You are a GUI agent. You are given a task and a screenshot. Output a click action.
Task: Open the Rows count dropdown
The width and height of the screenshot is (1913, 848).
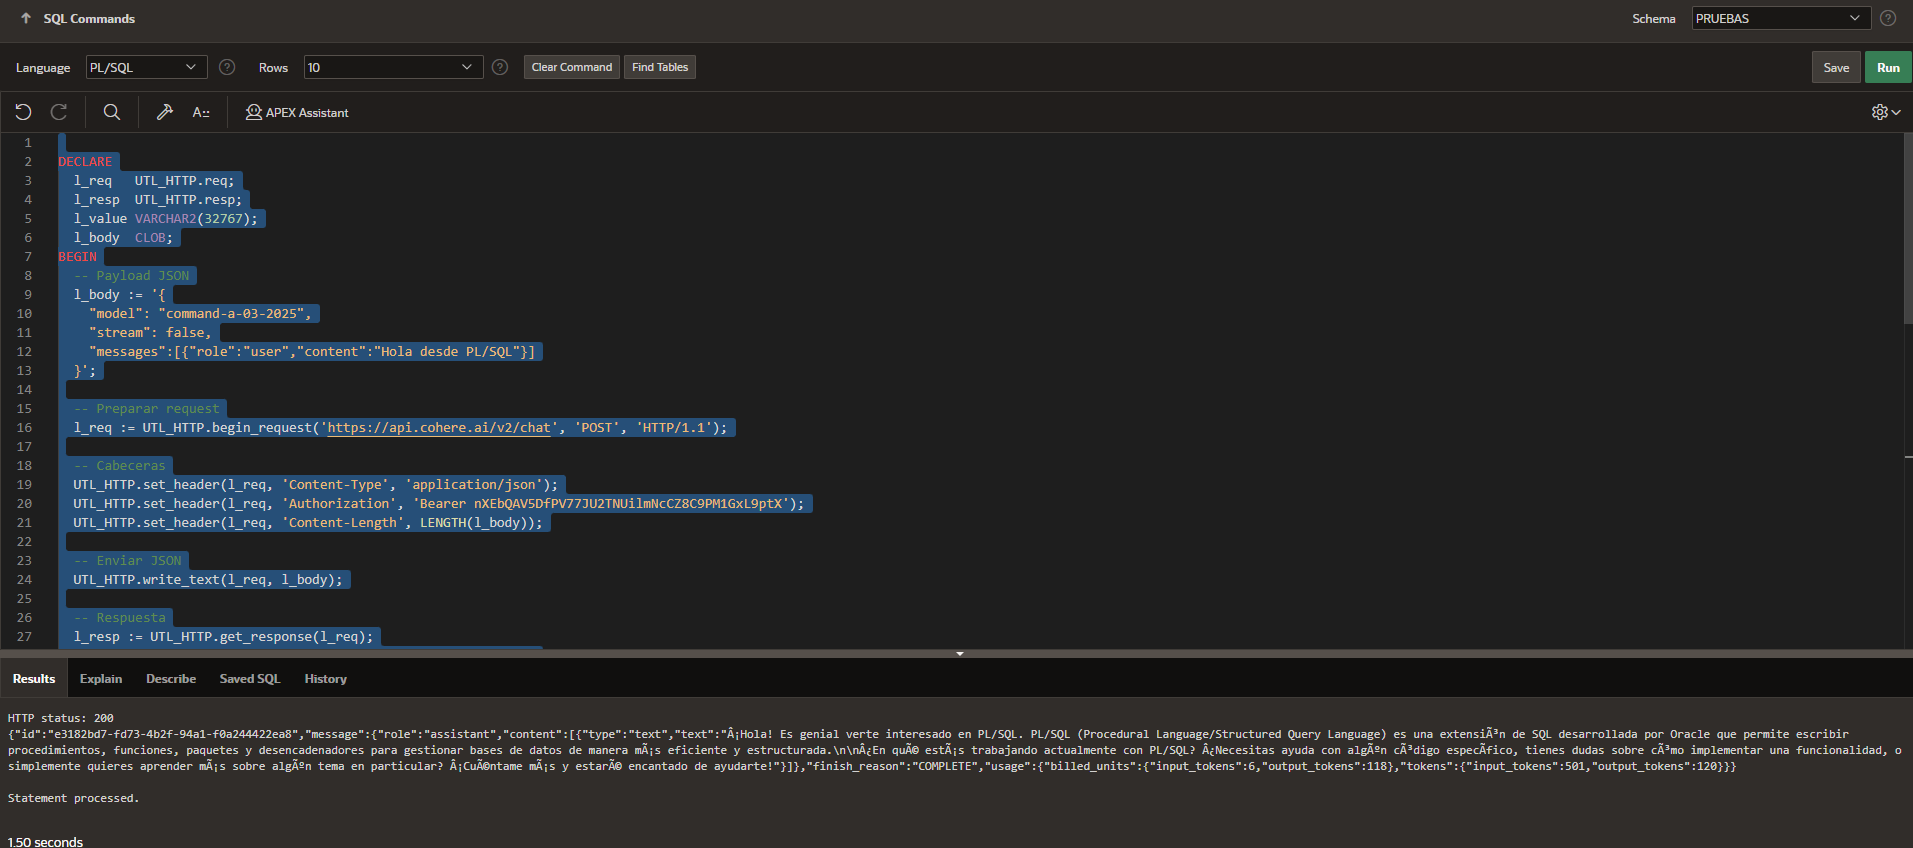393,67
